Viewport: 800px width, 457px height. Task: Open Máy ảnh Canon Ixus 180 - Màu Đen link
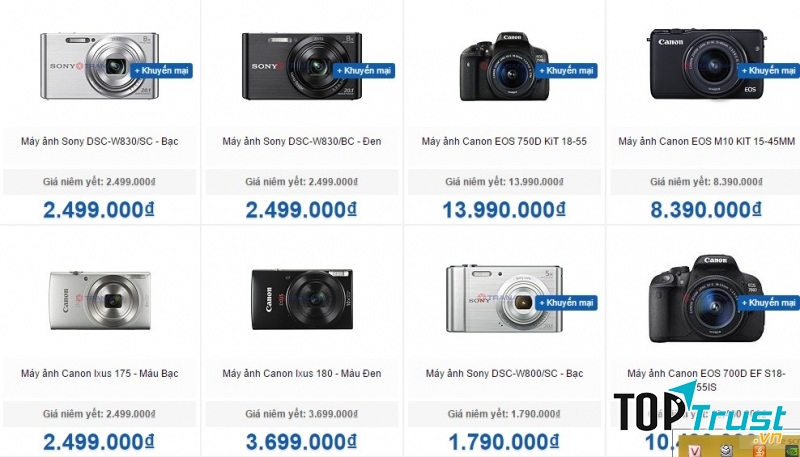[x=302, y=373]
